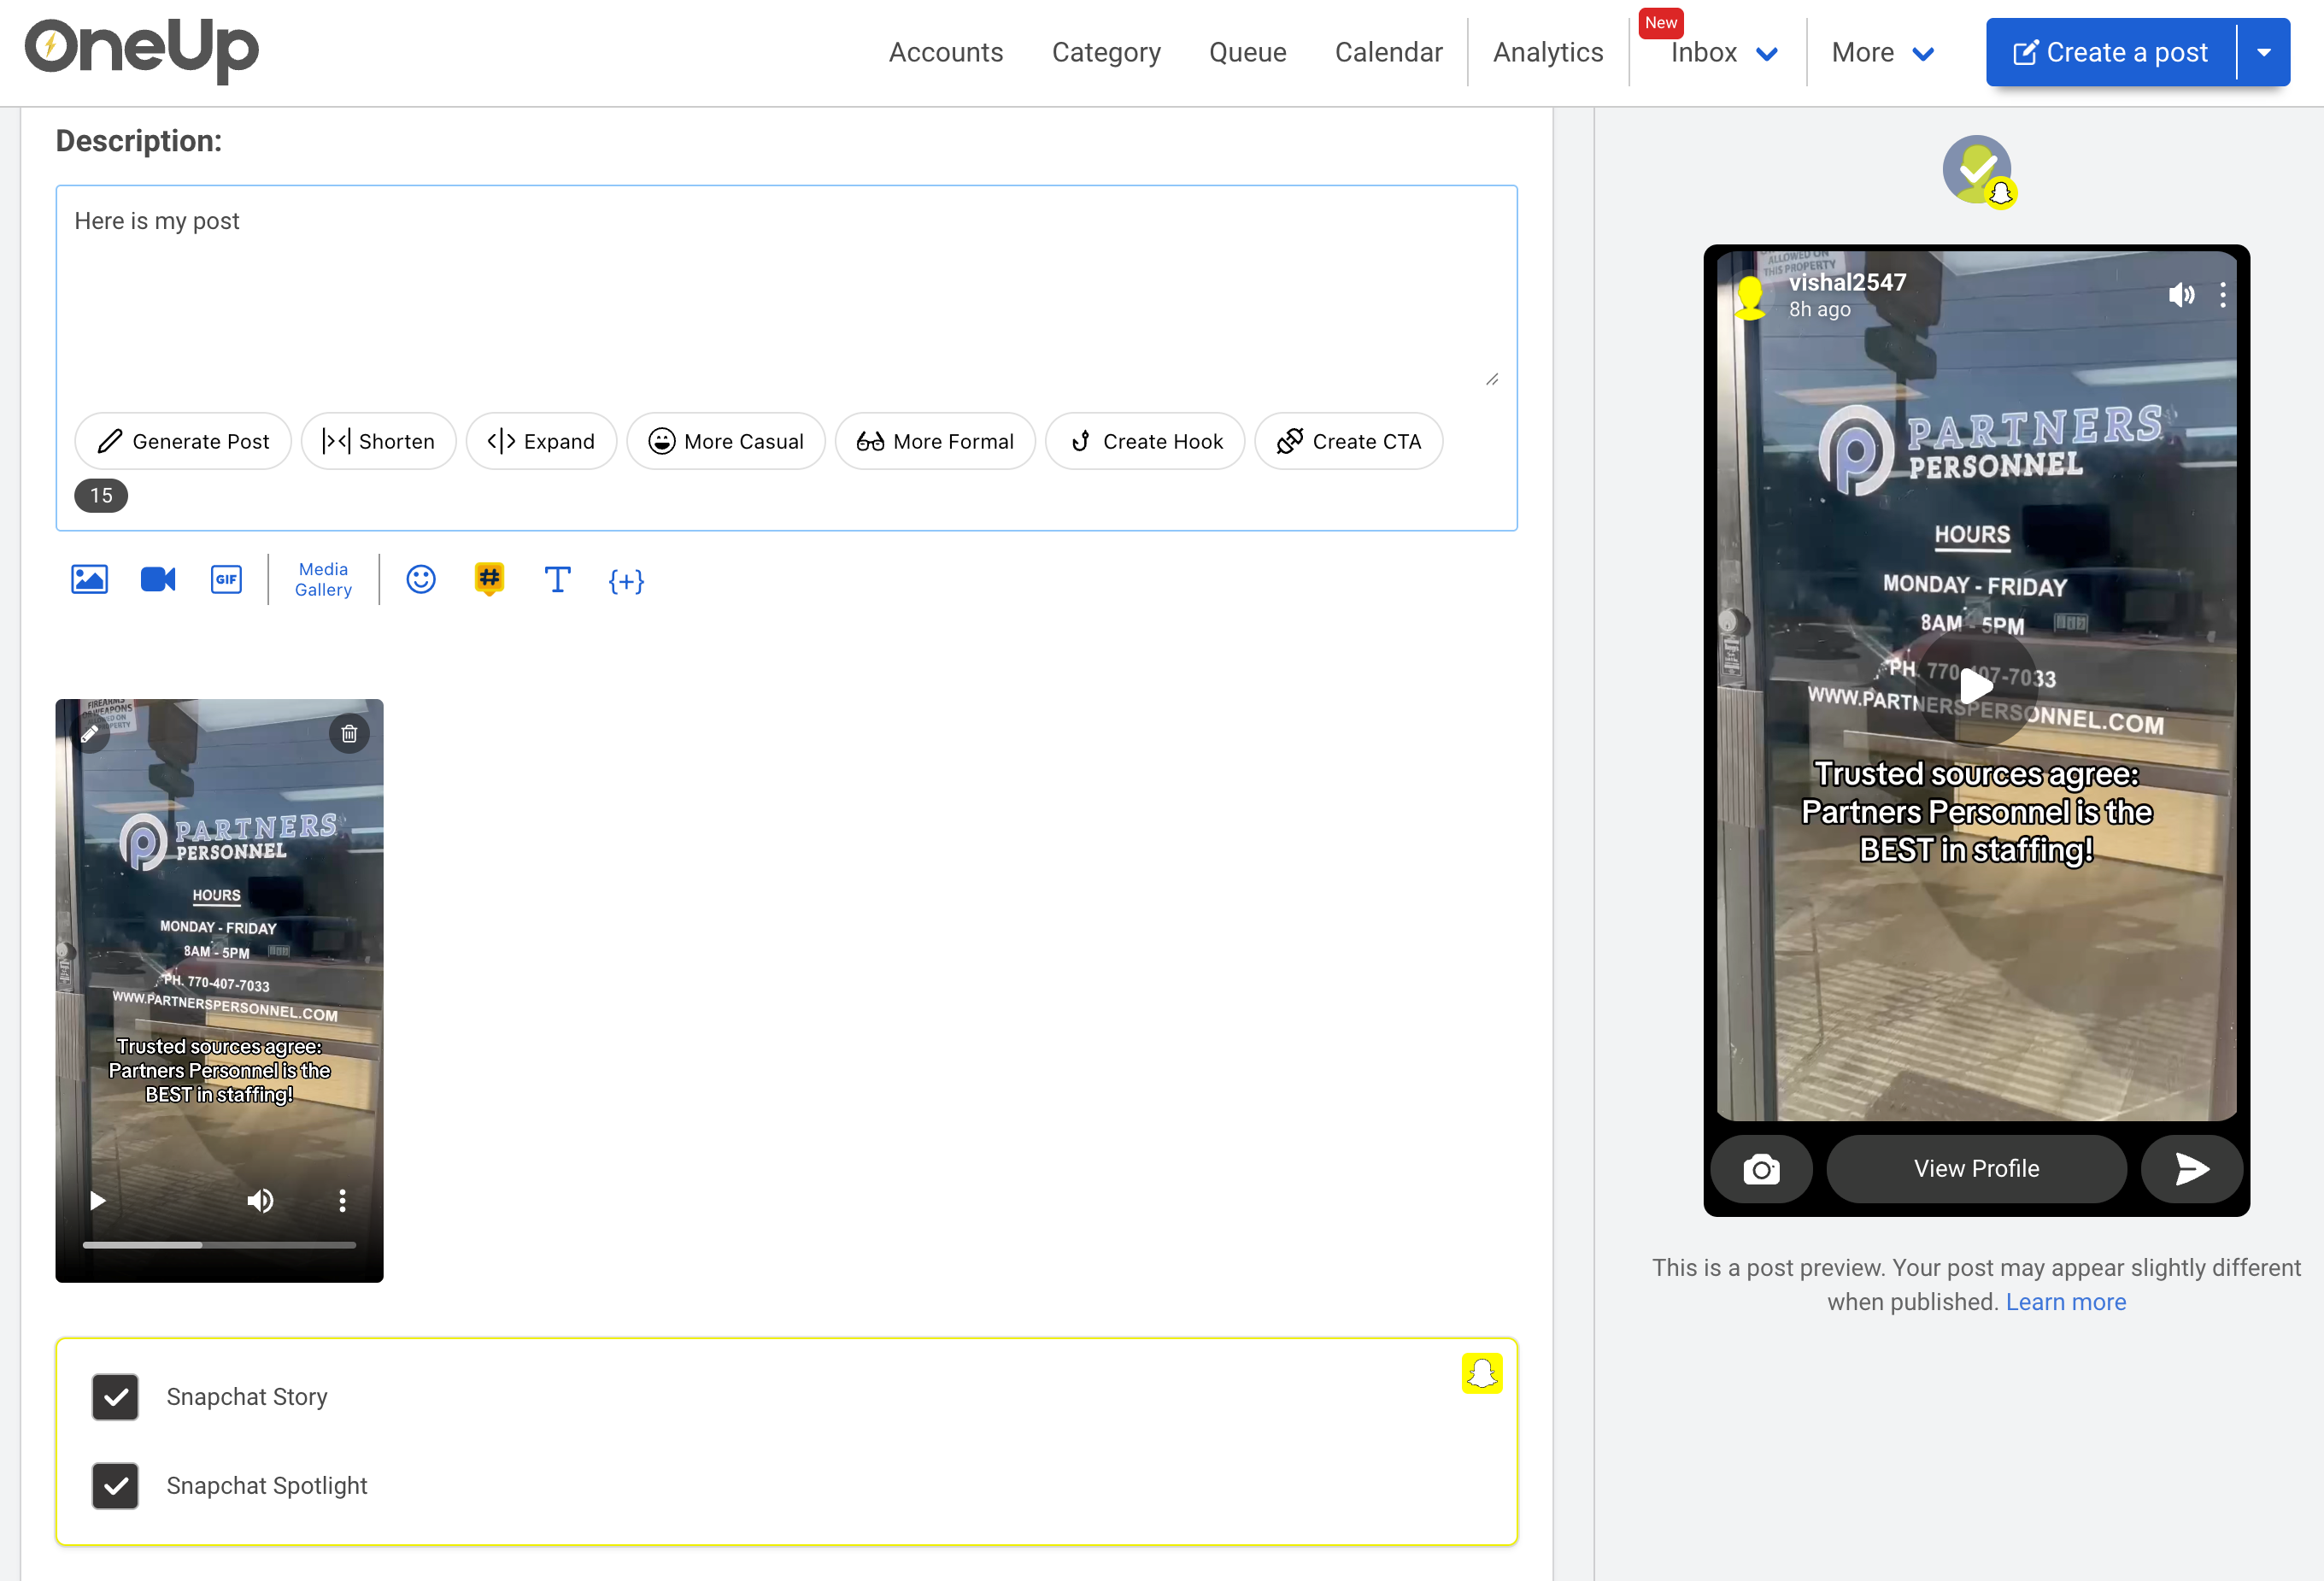2324x1581 pixels.
Task: Open the Analytics page
Action: click(1547, 53)
